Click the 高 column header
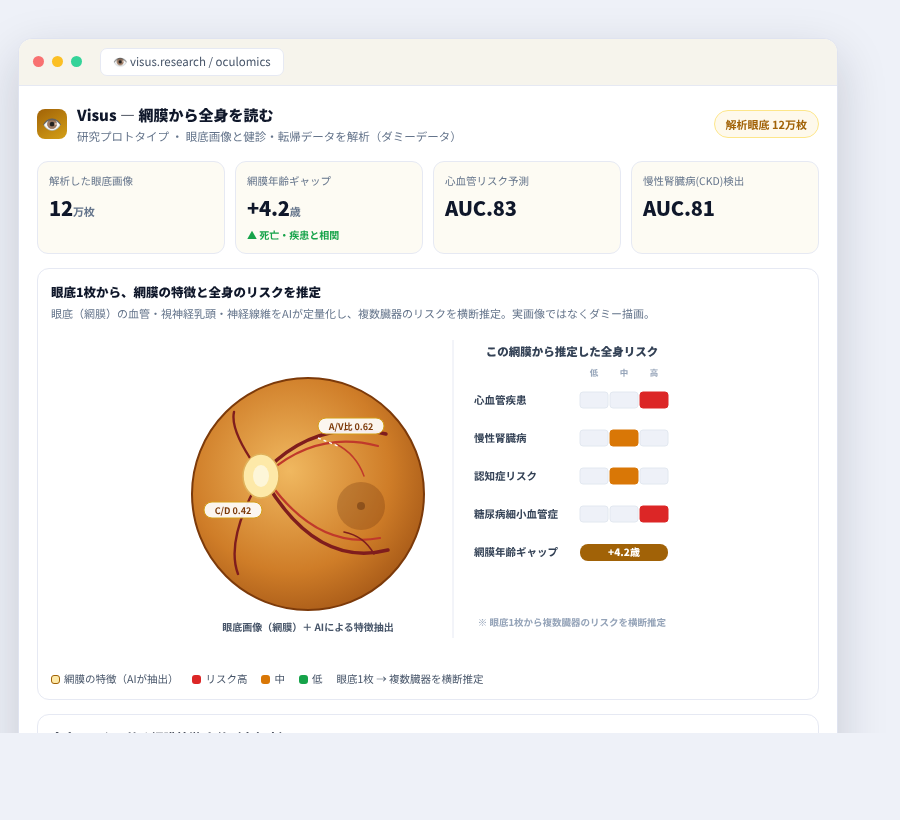This screenshot has width=900, height=820. click(654, 373)
